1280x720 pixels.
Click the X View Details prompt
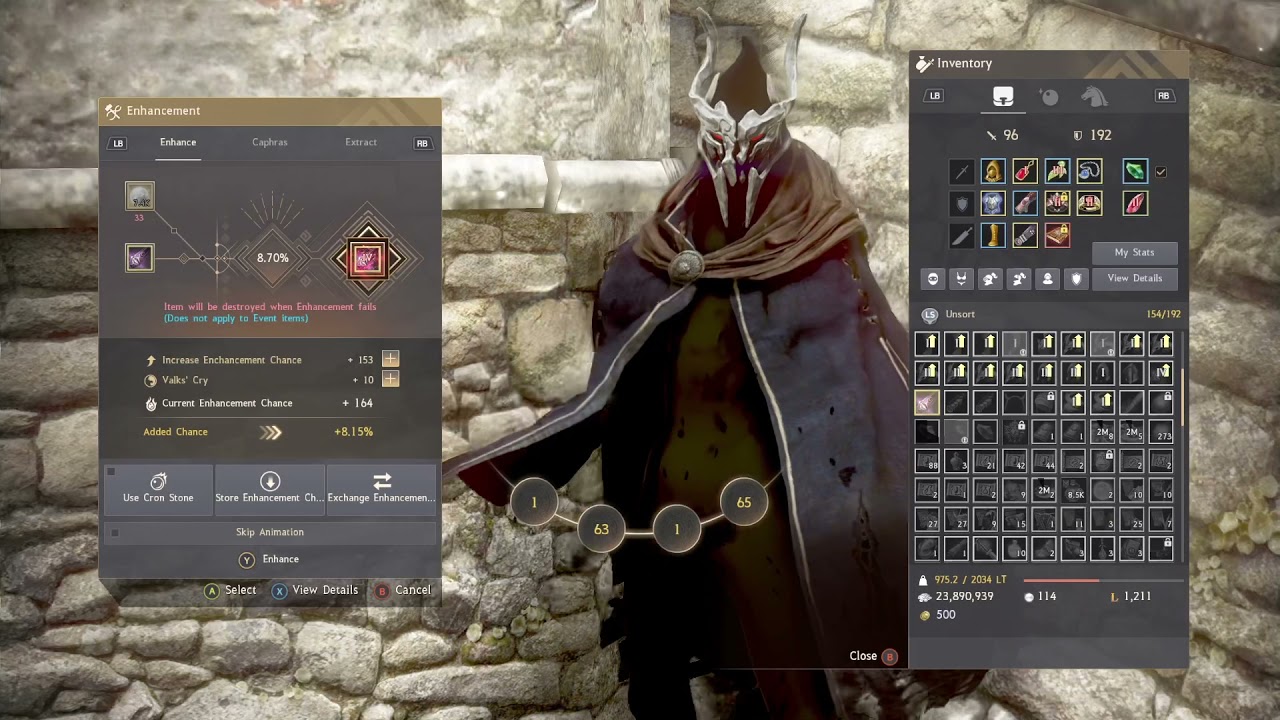pos(315,590)
